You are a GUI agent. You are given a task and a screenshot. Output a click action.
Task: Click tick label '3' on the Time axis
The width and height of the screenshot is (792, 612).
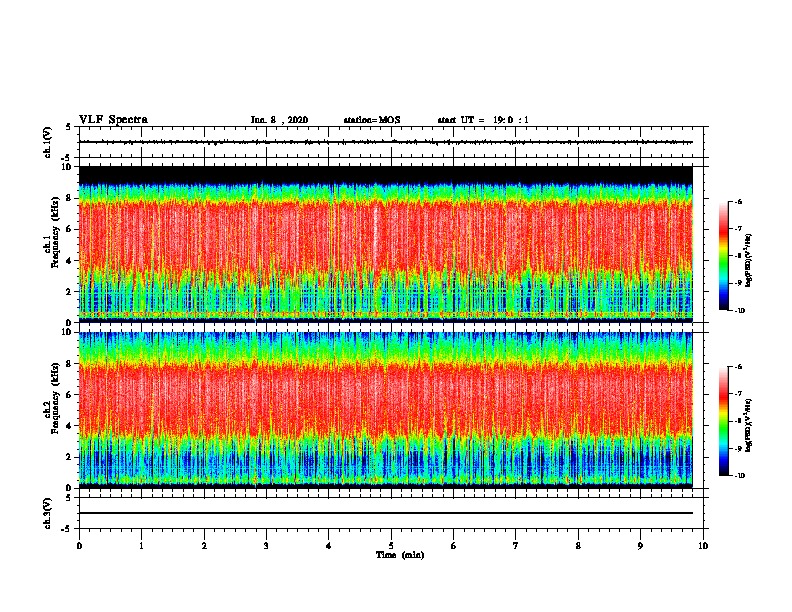pos(266,546)
